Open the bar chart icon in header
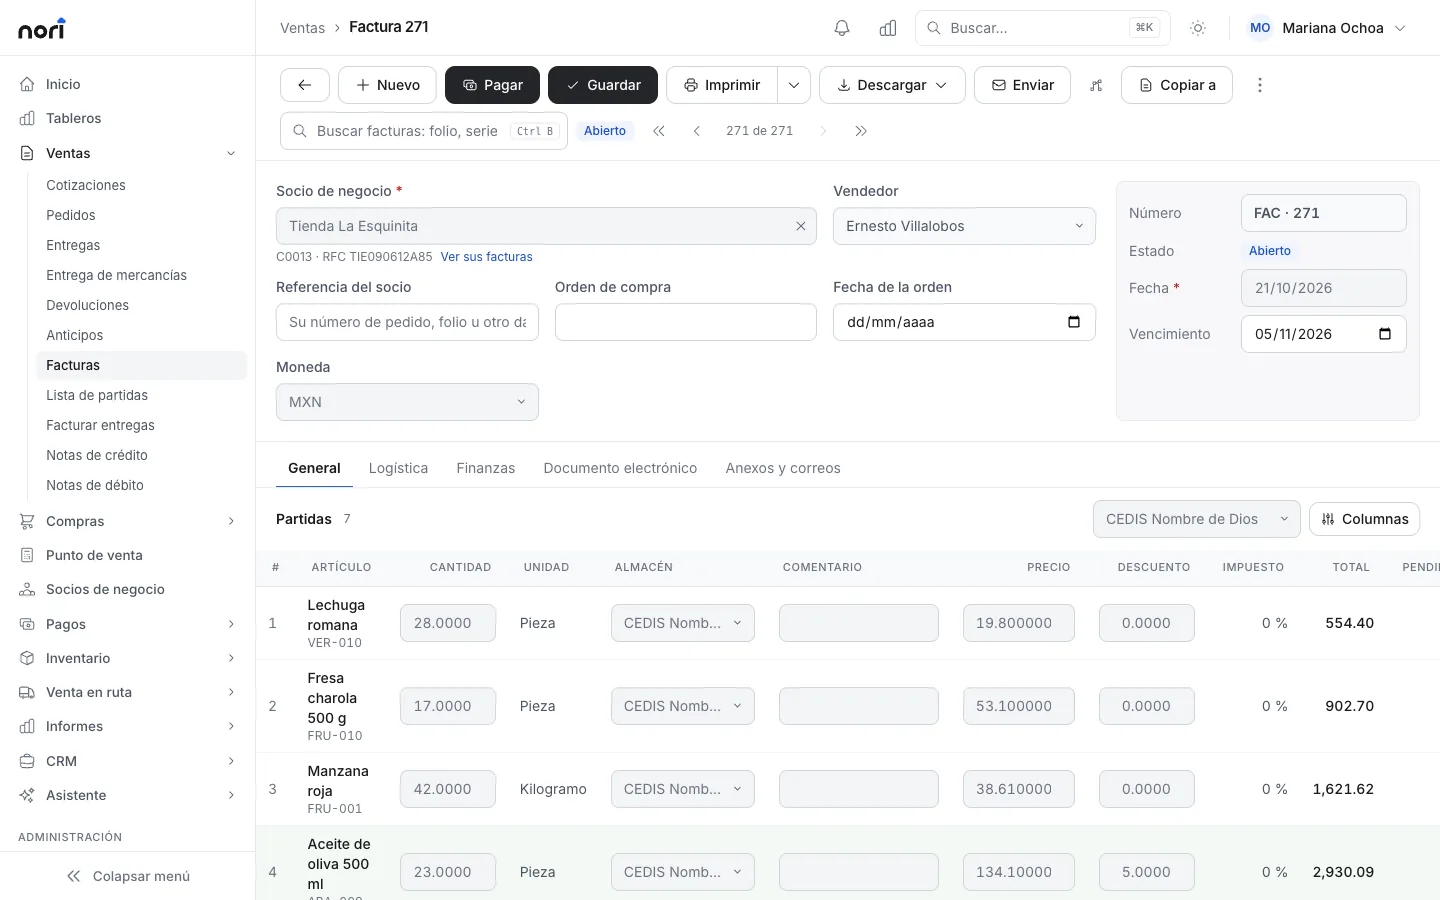The height and width of the screenshot is (900, 1440). (x=888, y=28)
